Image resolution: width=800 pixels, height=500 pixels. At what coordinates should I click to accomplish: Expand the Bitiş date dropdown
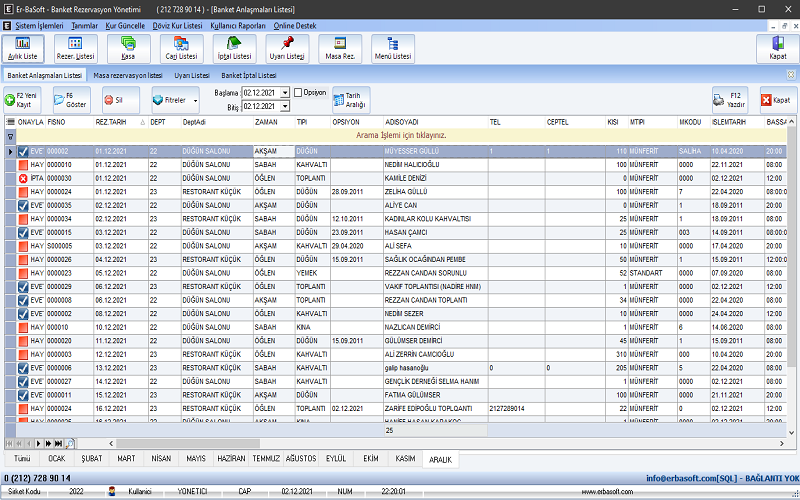click(x=285, y=106)
